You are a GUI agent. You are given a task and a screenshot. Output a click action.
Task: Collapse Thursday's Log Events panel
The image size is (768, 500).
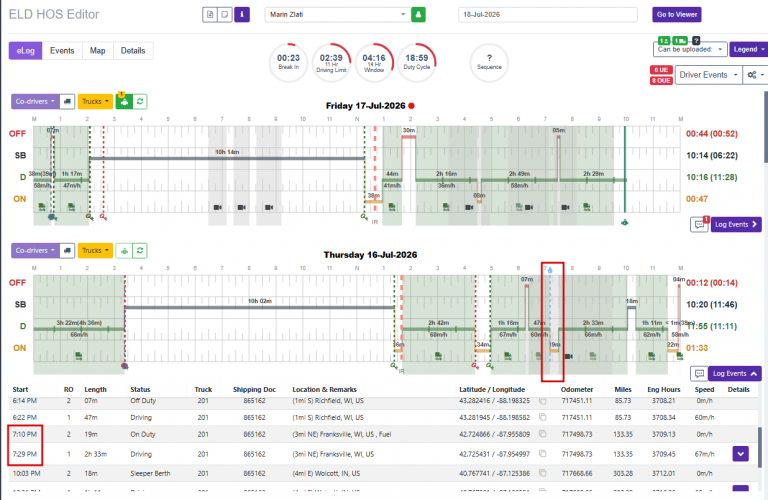734,374
